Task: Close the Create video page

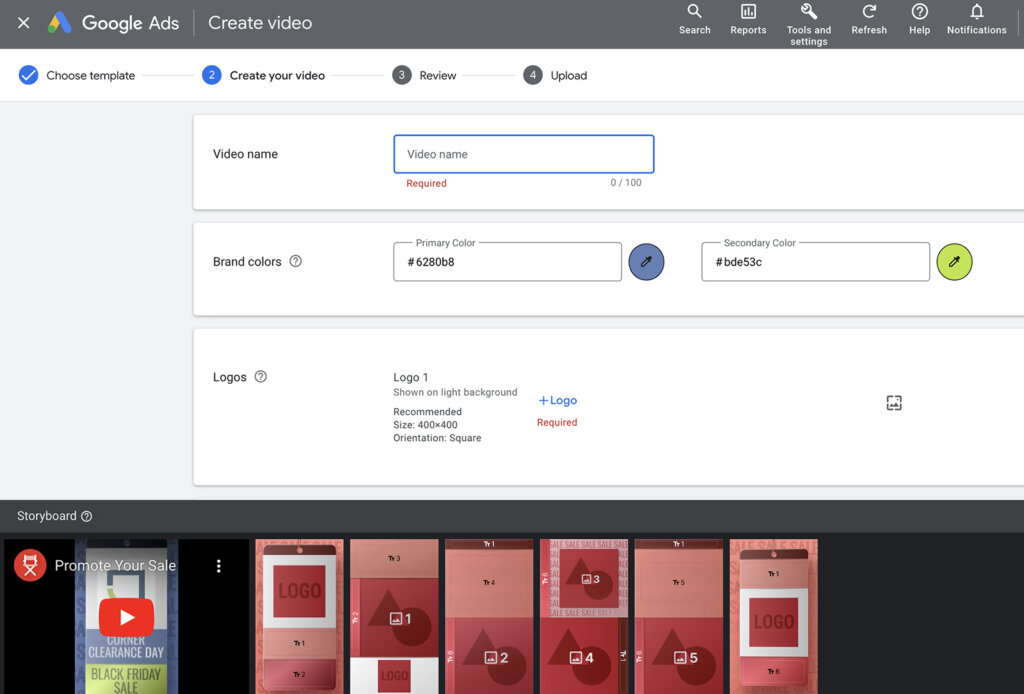Action: click(23, 23)
